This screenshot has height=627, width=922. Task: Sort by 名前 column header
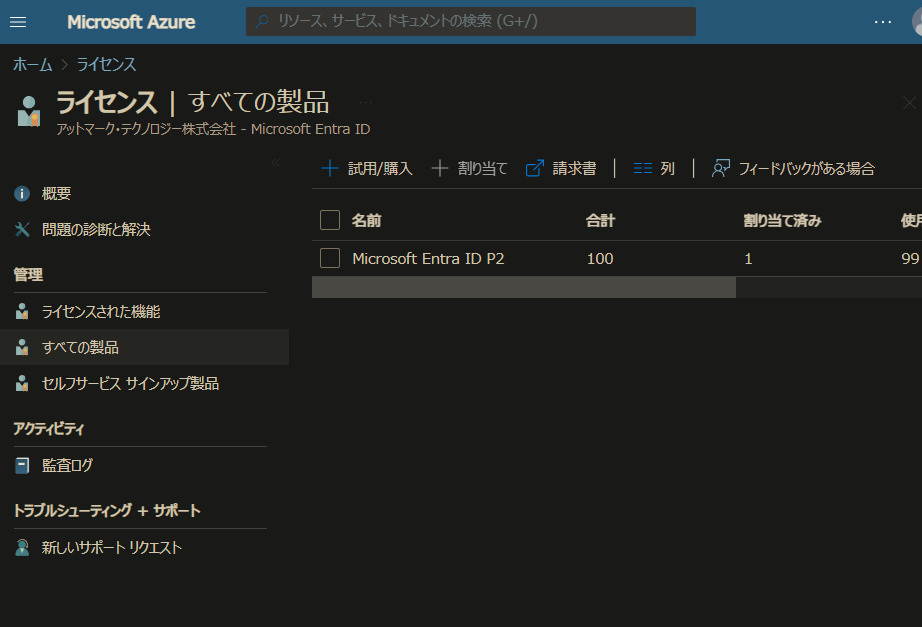point(366,221)
